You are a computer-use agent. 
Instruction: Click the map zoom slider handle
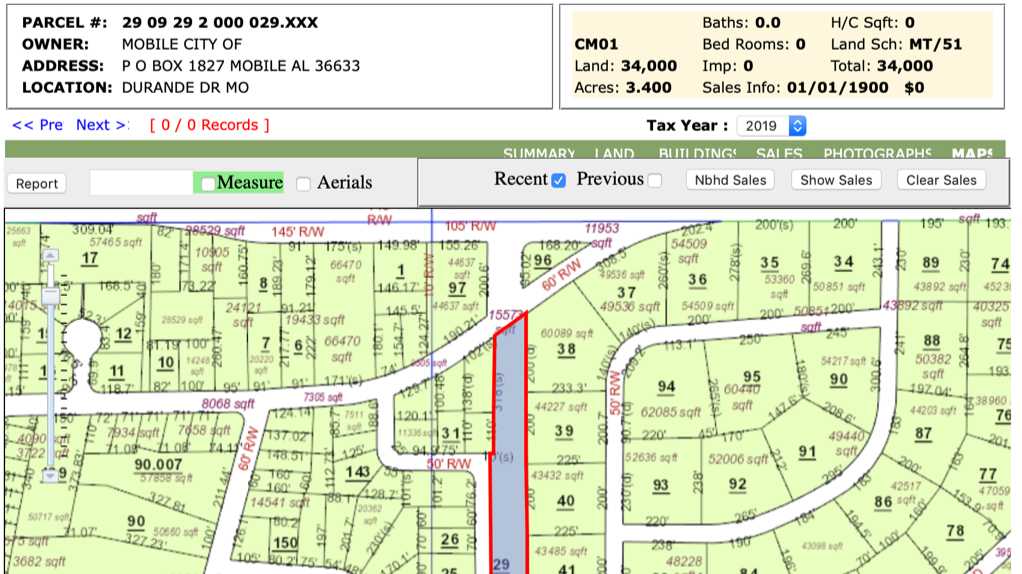(x=51, y=296)
